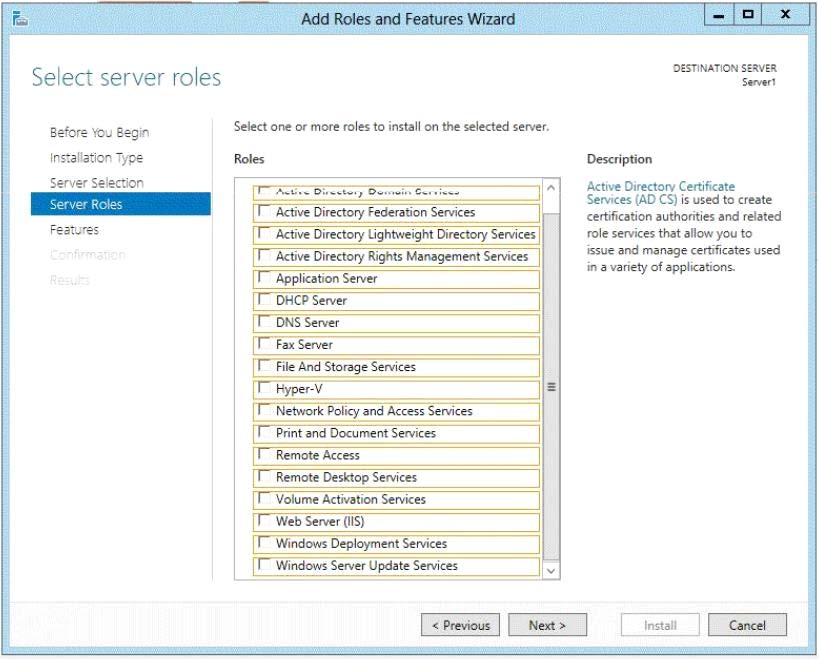Check Active Directory Federation Services checkbox
819x659 pixels.
pos(263,212)
